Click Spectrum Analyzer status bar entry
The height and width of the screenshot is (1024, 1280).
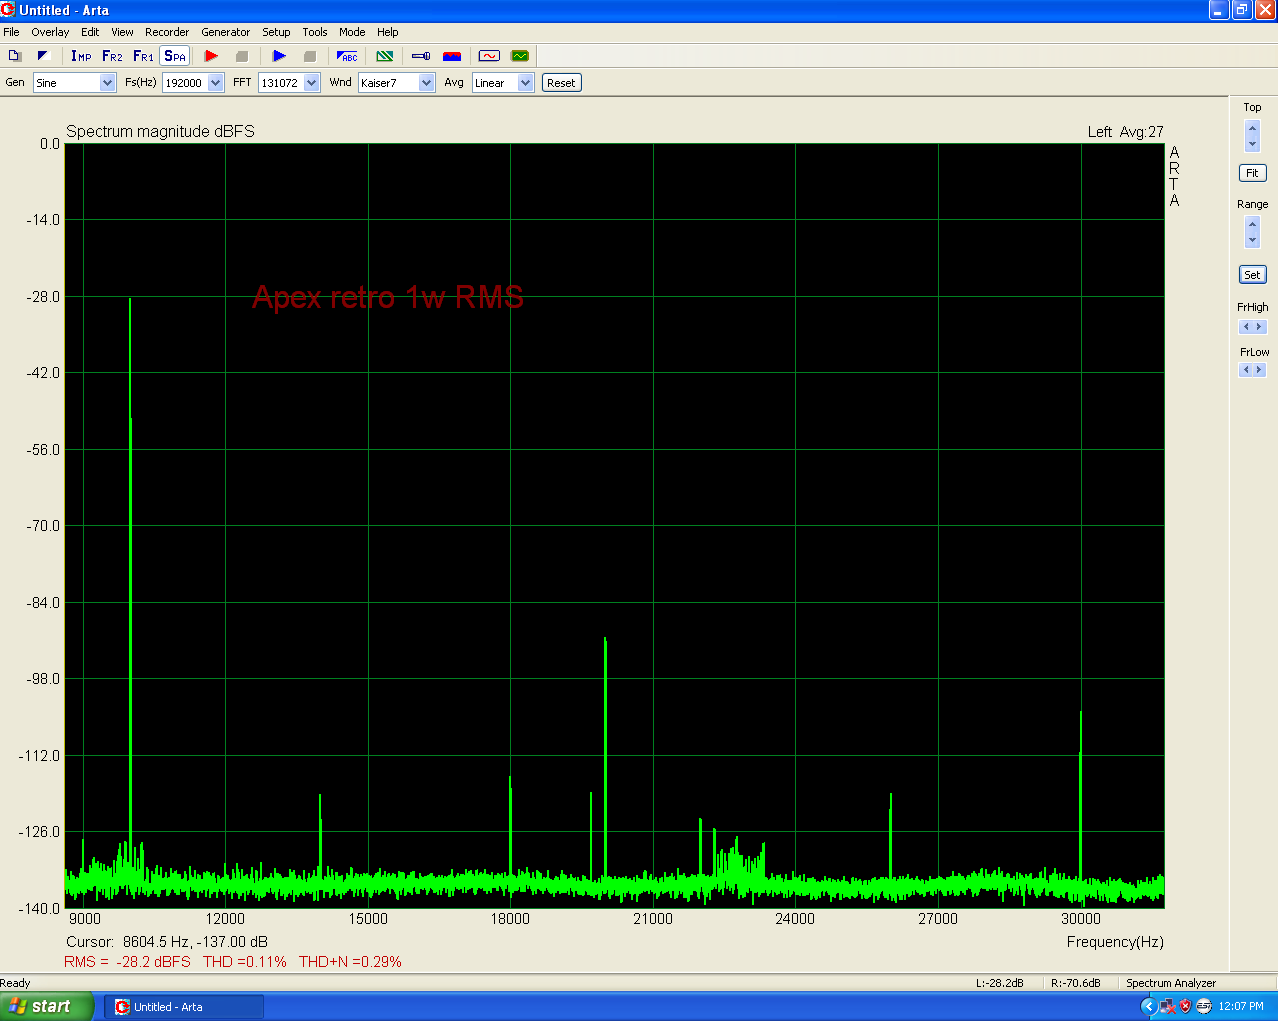click(1171, 983)
